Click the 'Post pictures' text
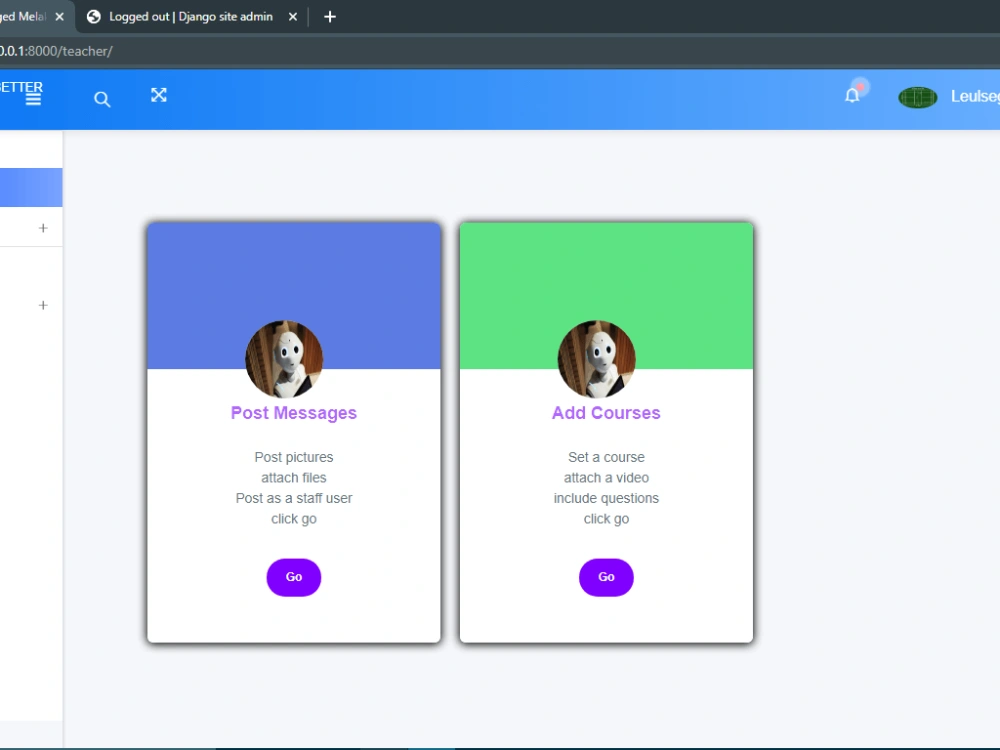This screenshot has height=750, width=1000. pyautogui.click(x=293, y=457)
